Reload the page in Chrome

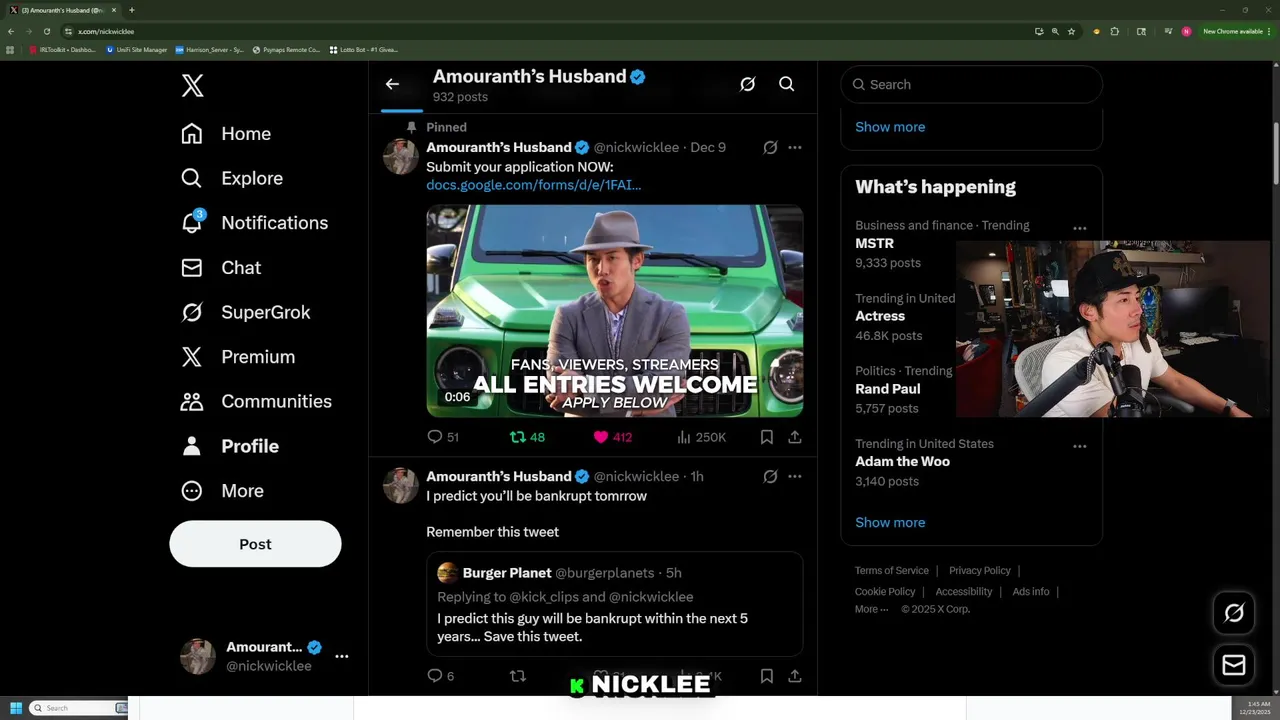click(x=46, y=31)
